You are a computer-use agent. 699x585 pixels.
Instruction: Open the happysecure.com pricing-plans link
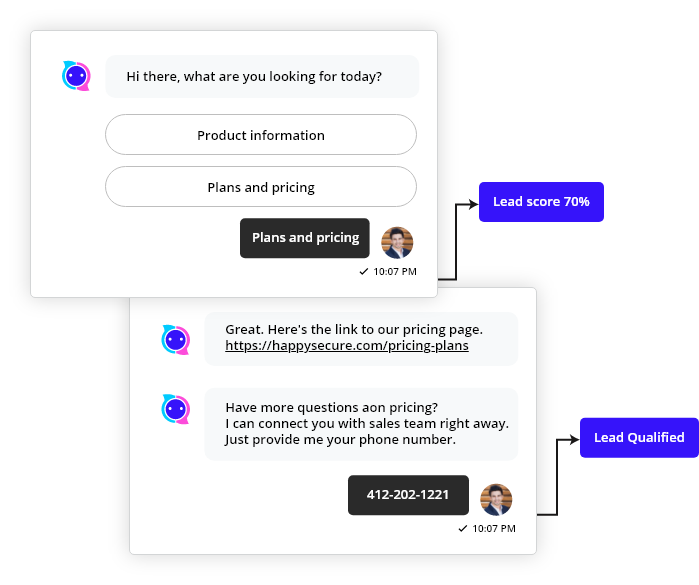346,346
